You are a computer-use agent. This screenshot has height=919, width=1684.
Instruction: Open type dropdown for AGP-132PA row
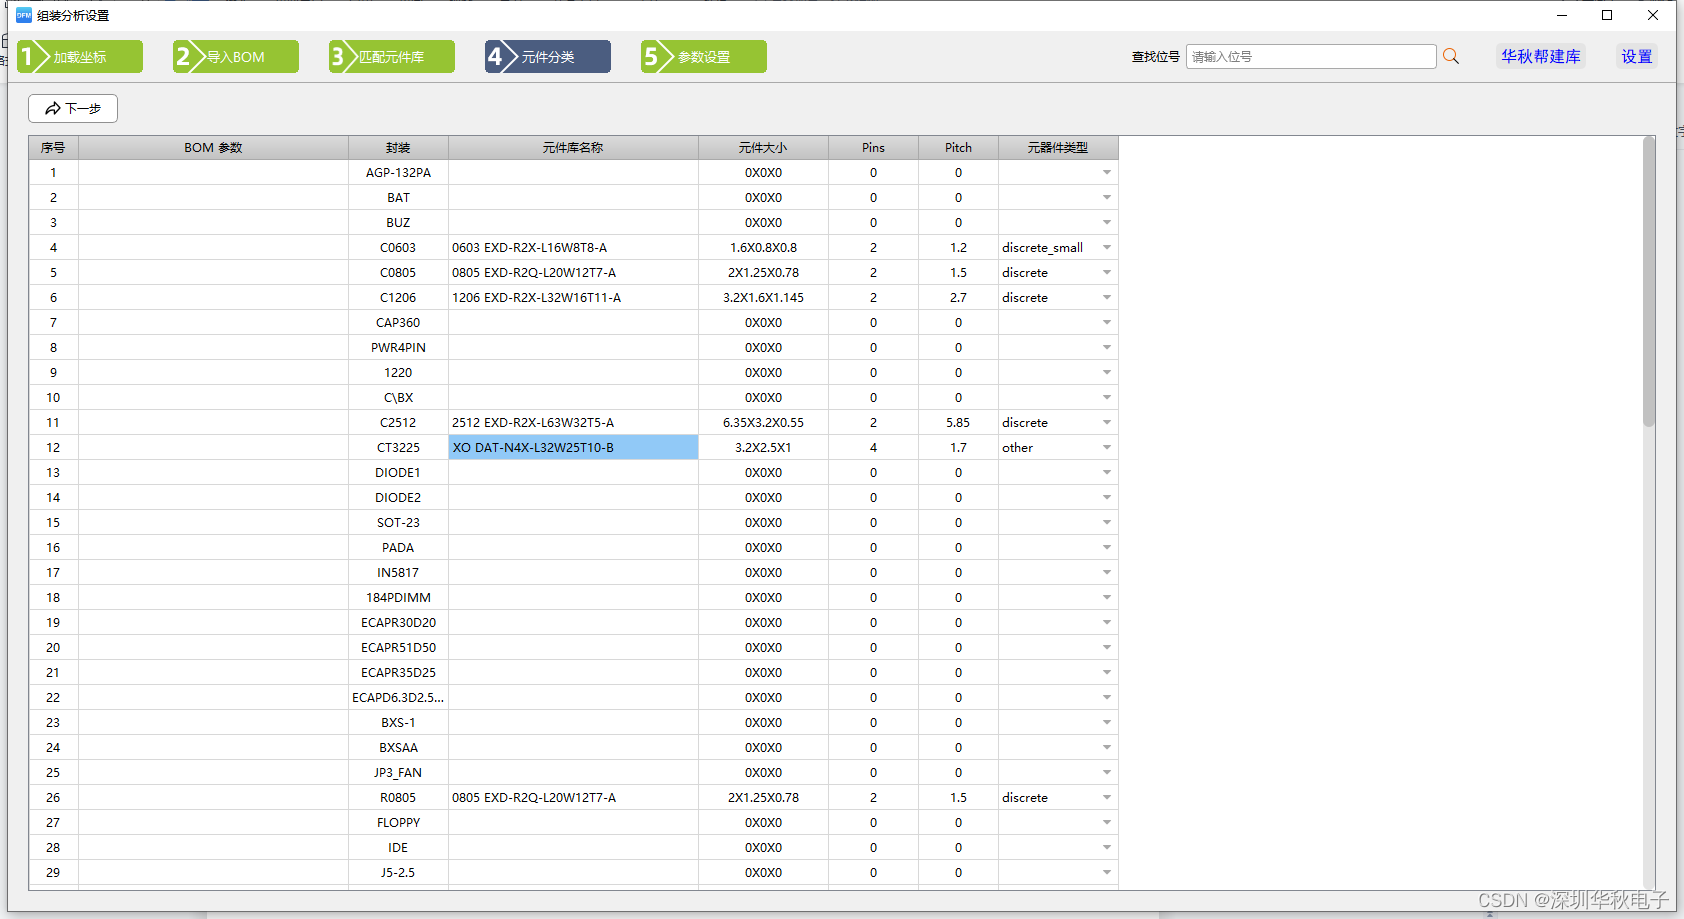(1107, 173)
